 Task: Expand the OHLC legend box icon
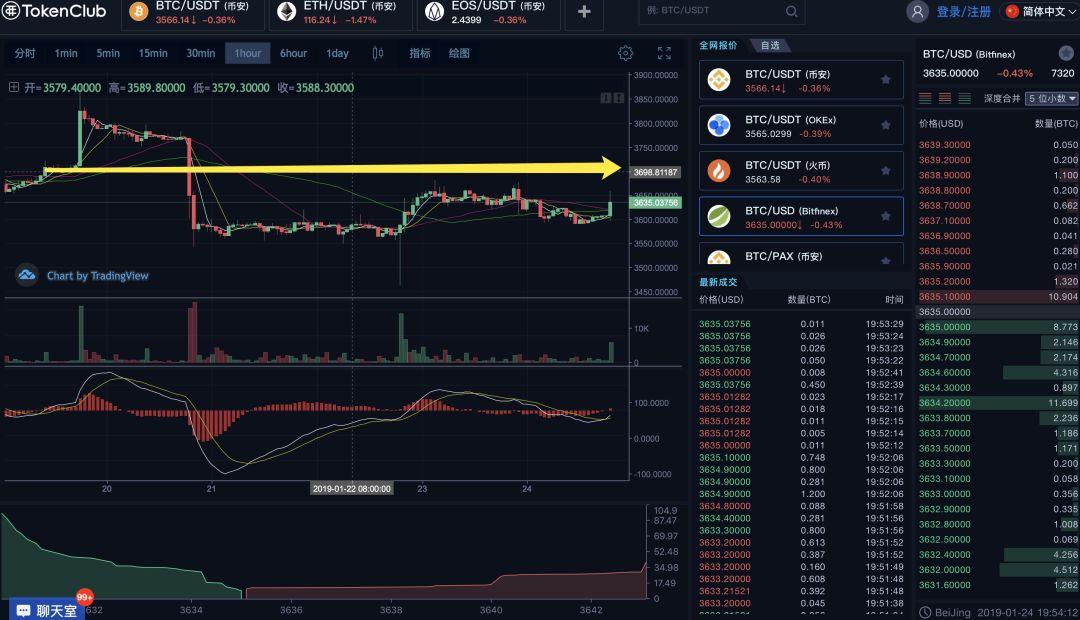[14, 87]
